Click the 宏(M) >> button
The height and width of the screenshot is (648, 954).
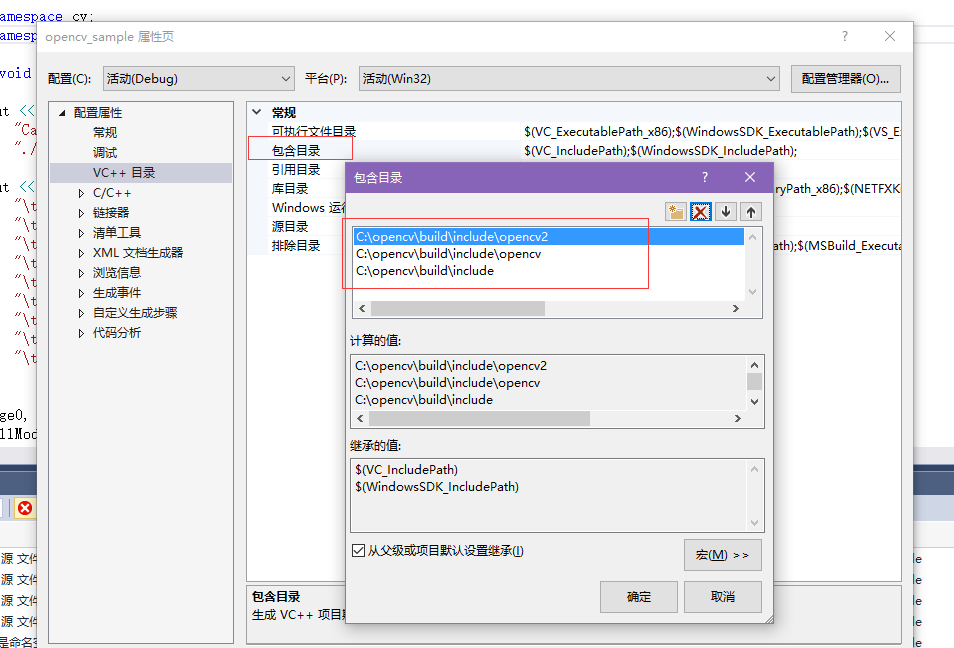coord(722,555)
